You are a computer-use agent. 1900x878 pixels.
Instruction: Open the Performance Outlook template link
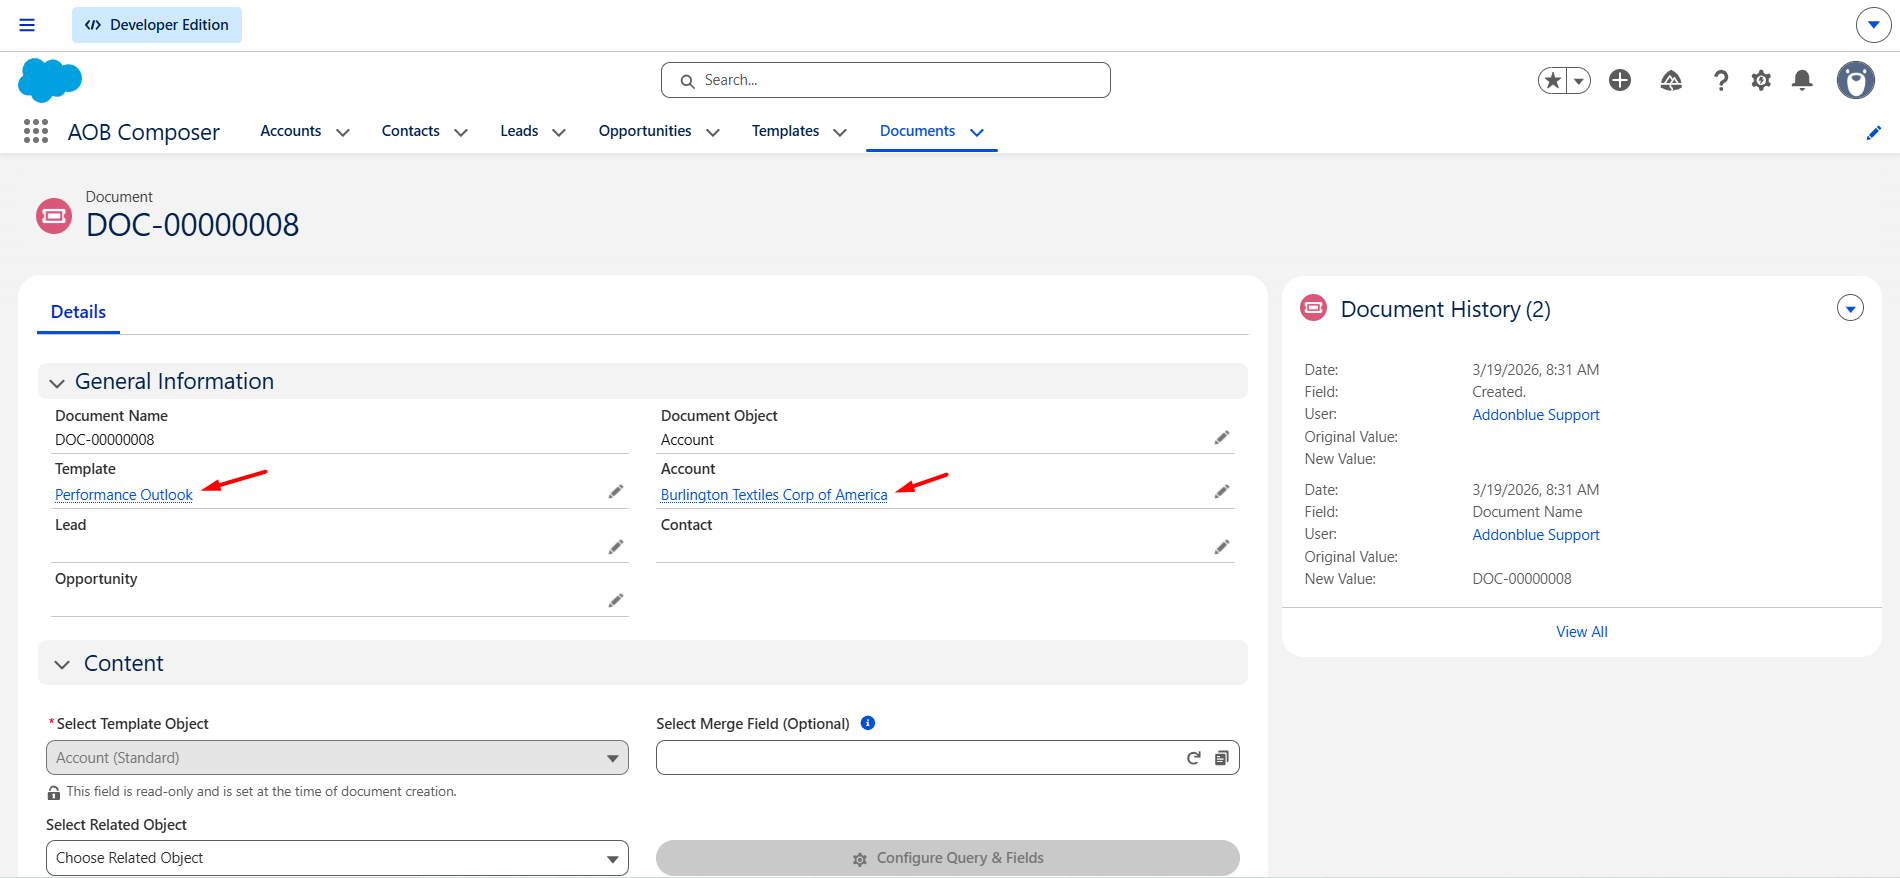(x=124, y=495)
